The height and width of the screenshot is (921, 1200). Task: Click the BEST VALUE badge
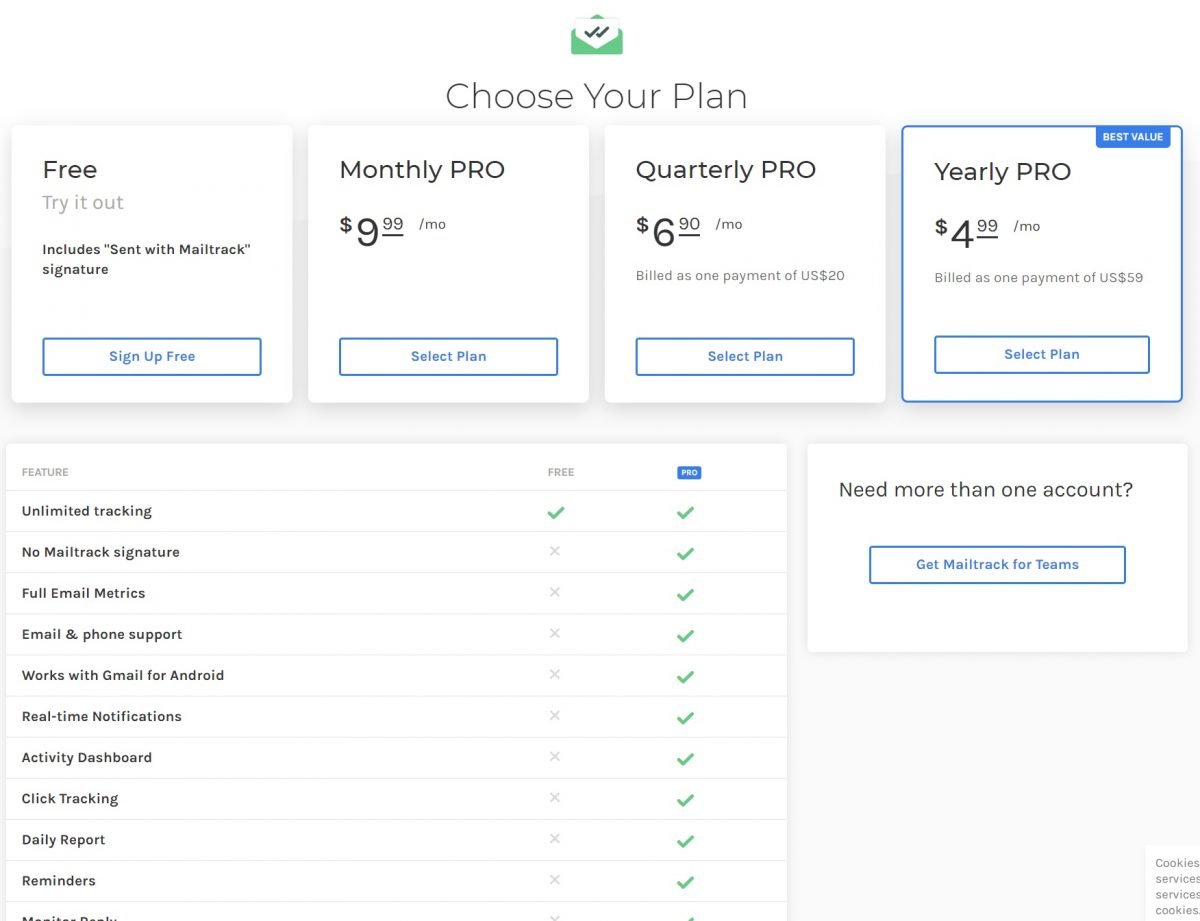pyautogui.click(x=1132, y=137)
